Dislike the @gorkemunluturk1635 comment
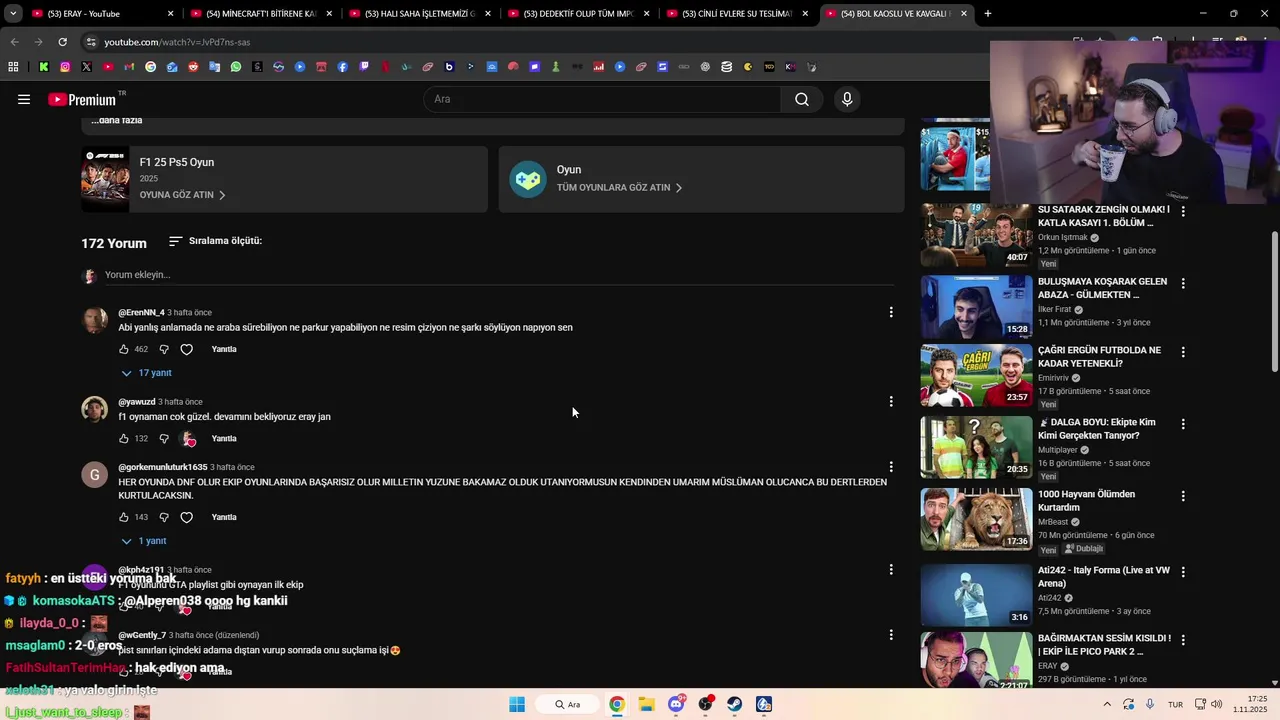 tap(164, 517)
